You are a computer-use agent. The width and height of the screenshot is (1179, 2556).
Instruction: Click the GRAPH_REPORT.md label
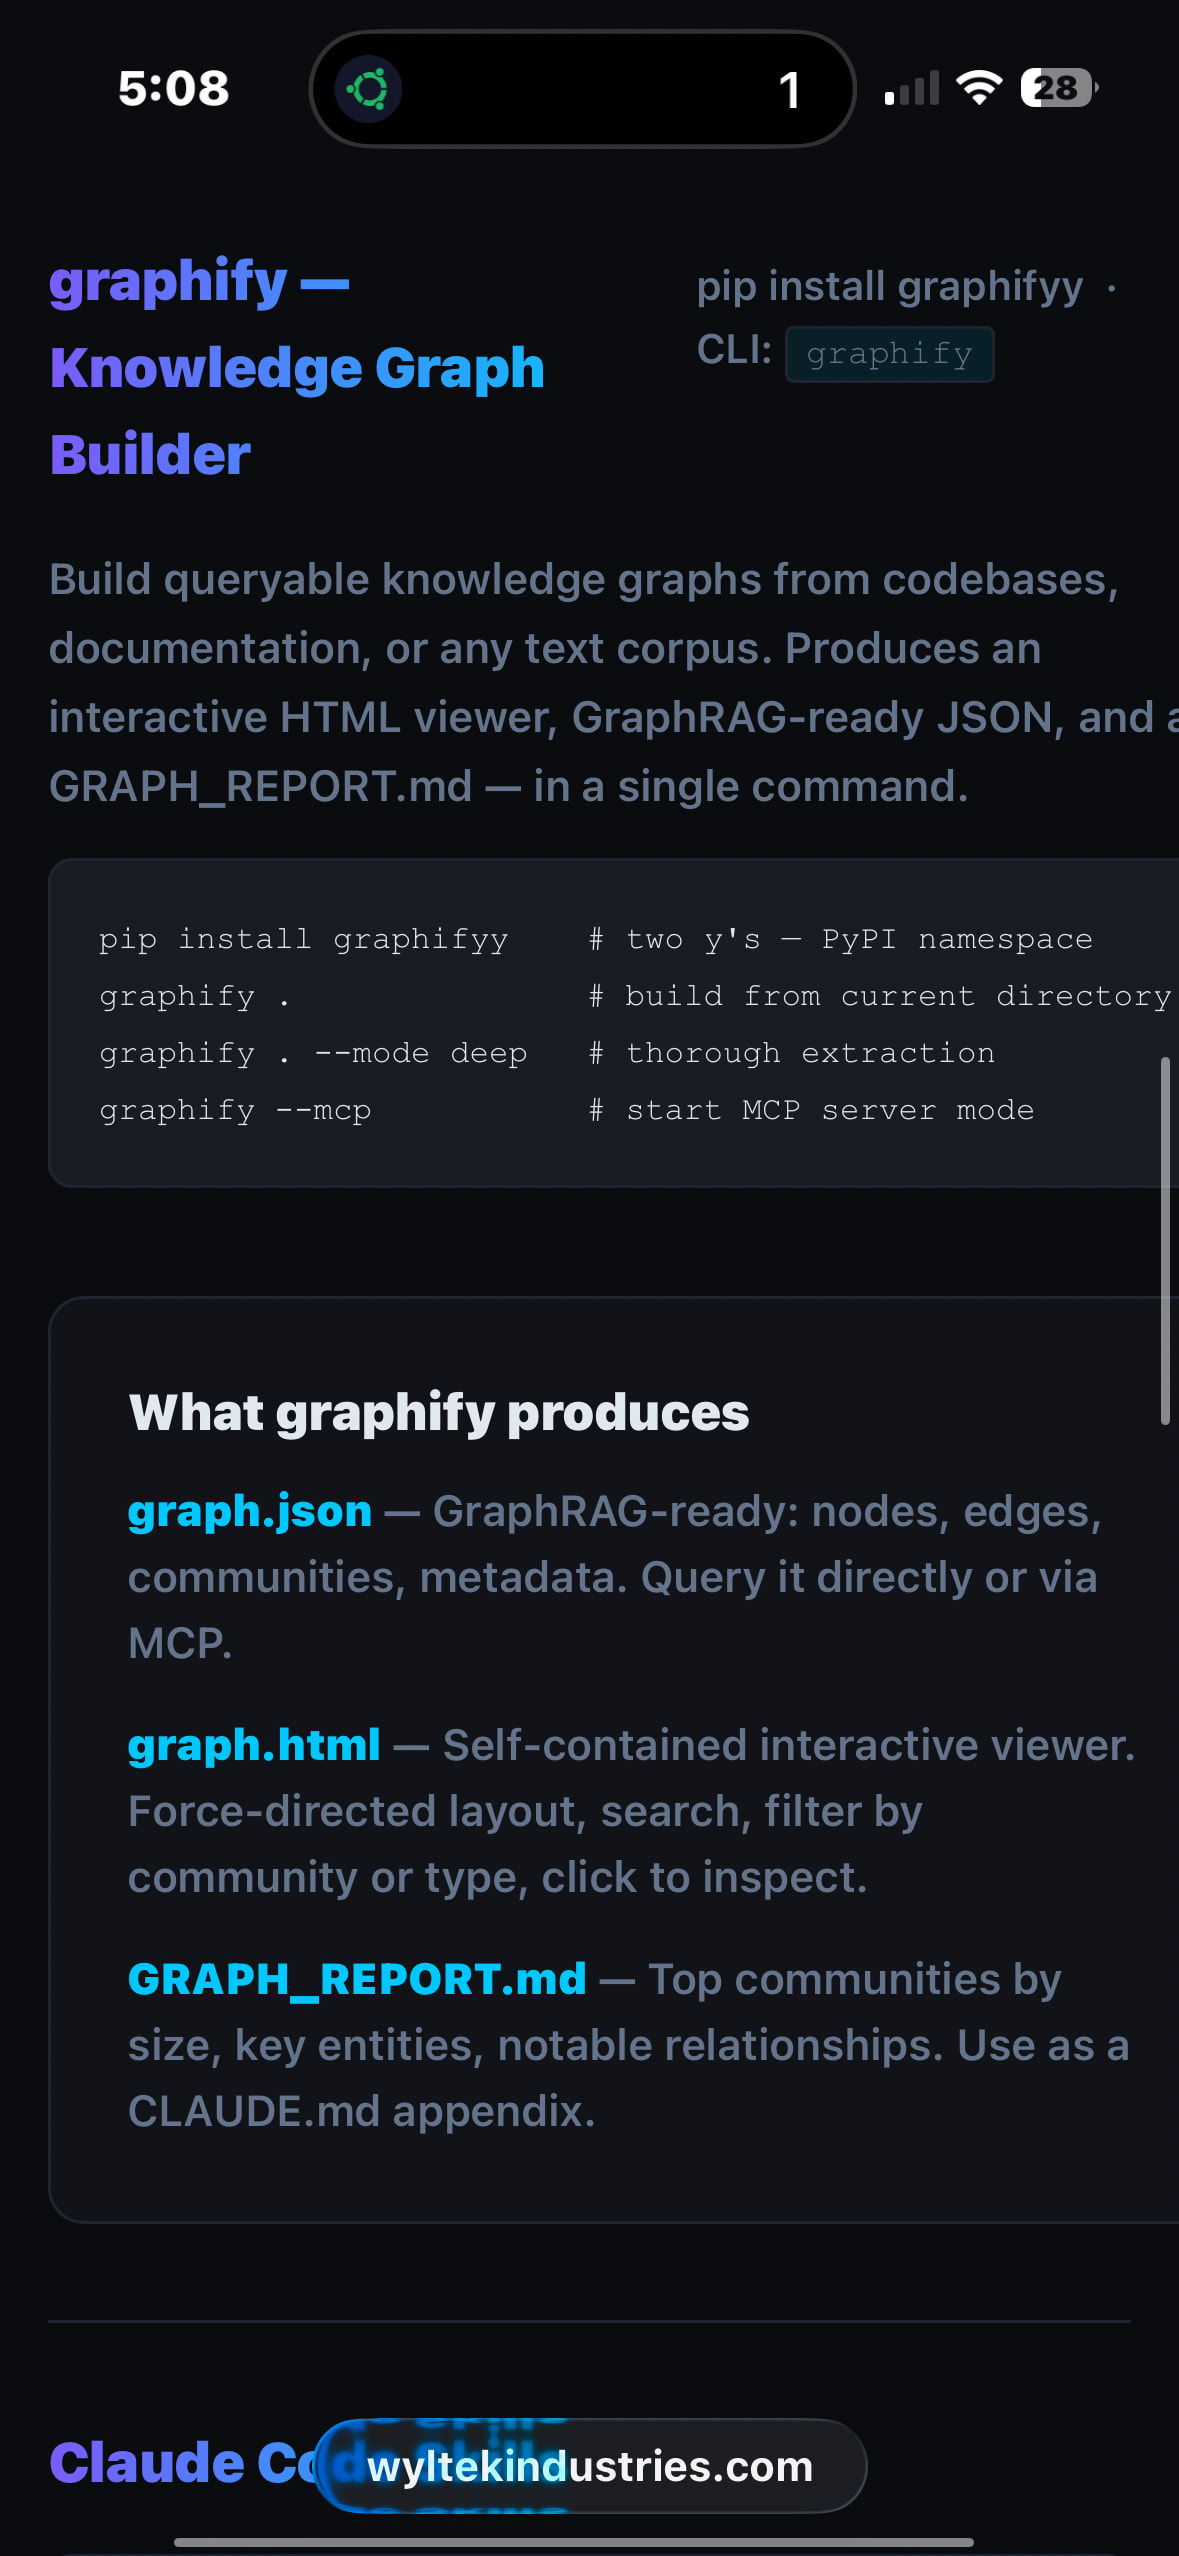[x=357, y=1978]
